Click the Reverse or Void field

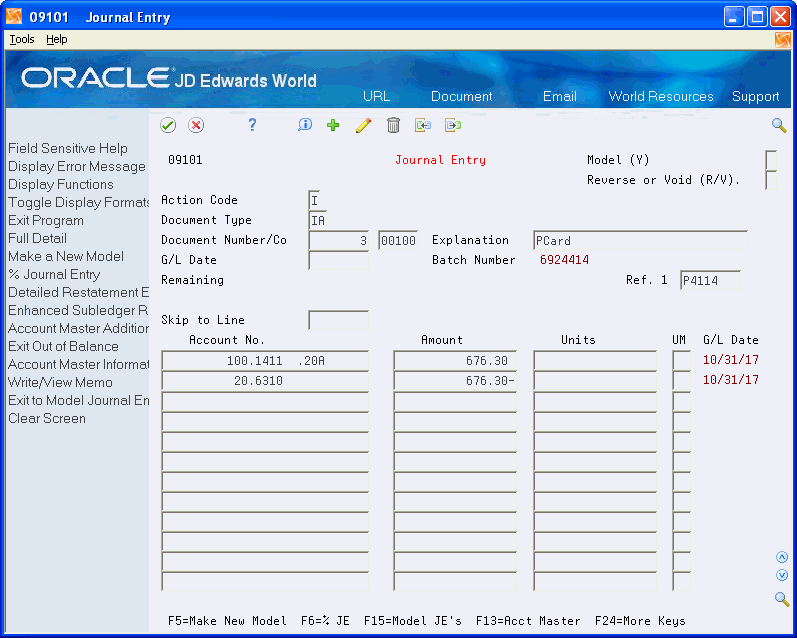click(771, 180)
